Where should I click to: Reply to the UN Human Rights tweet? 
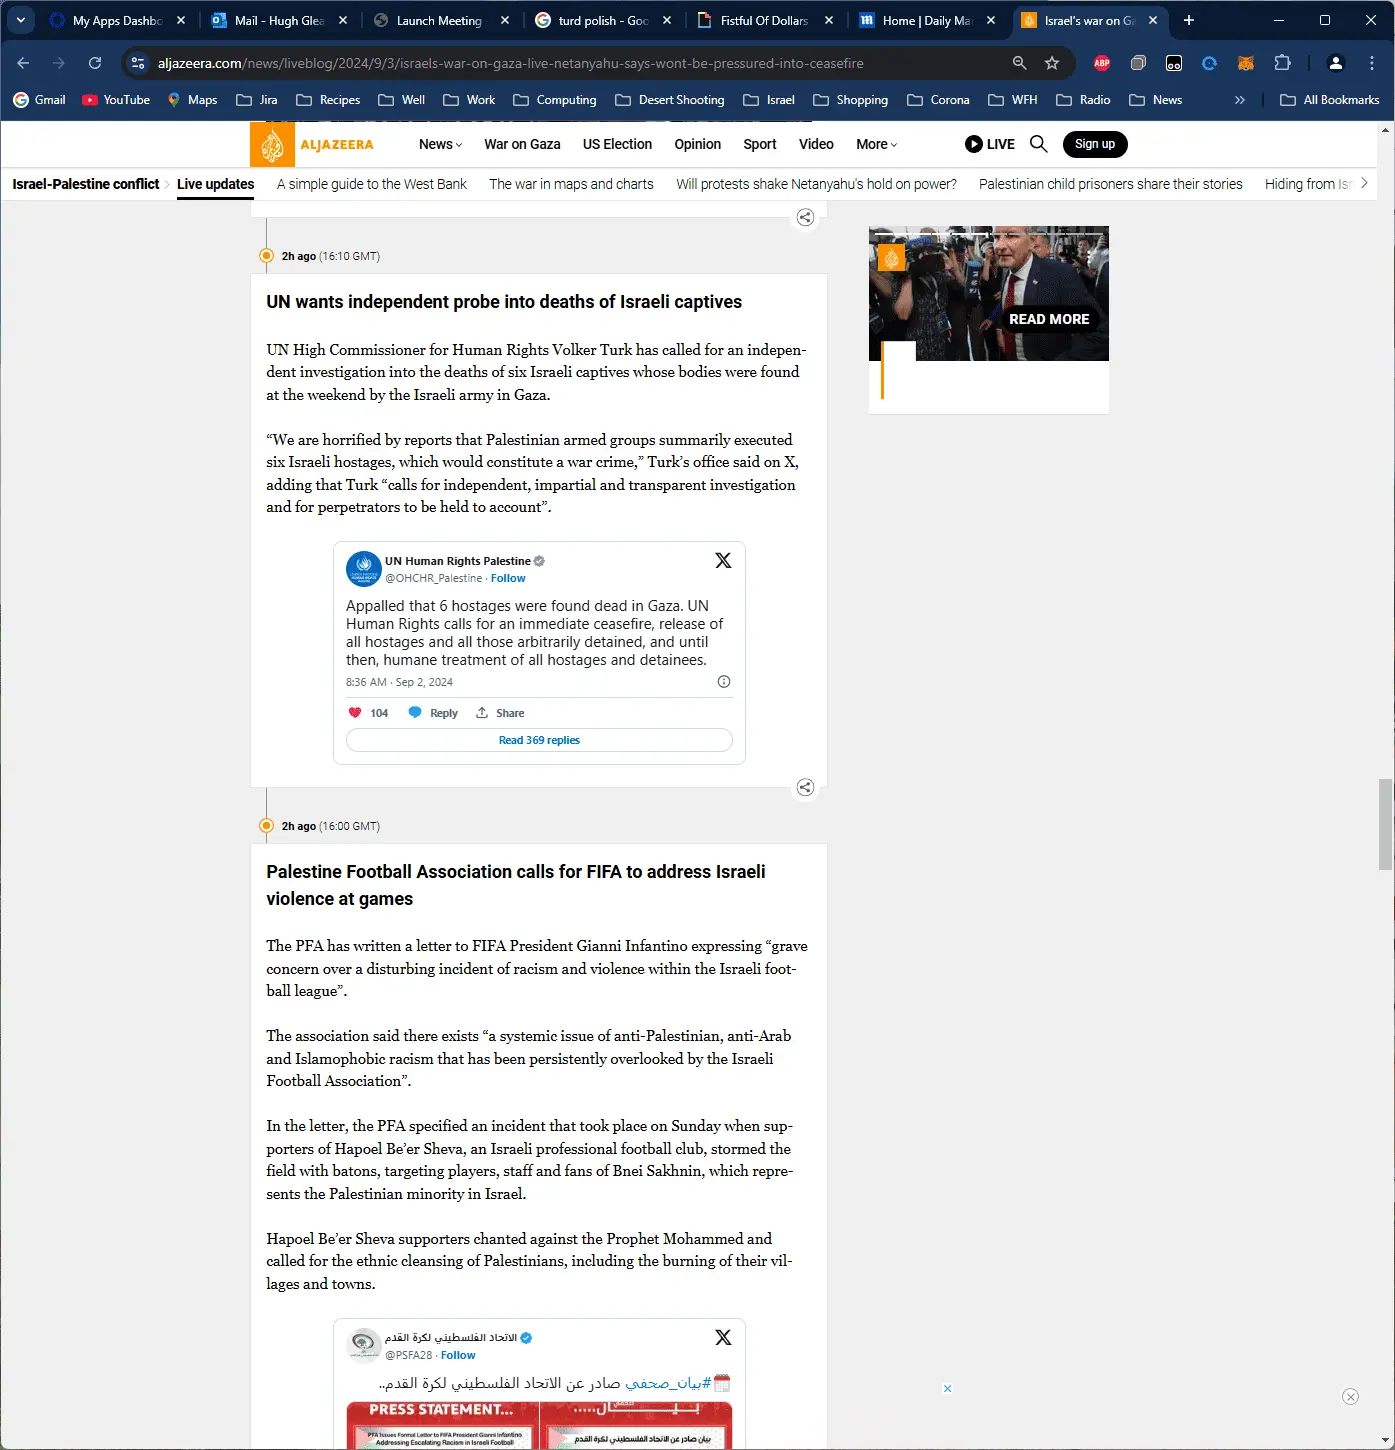pyautogui.click(x=433, y=713)
